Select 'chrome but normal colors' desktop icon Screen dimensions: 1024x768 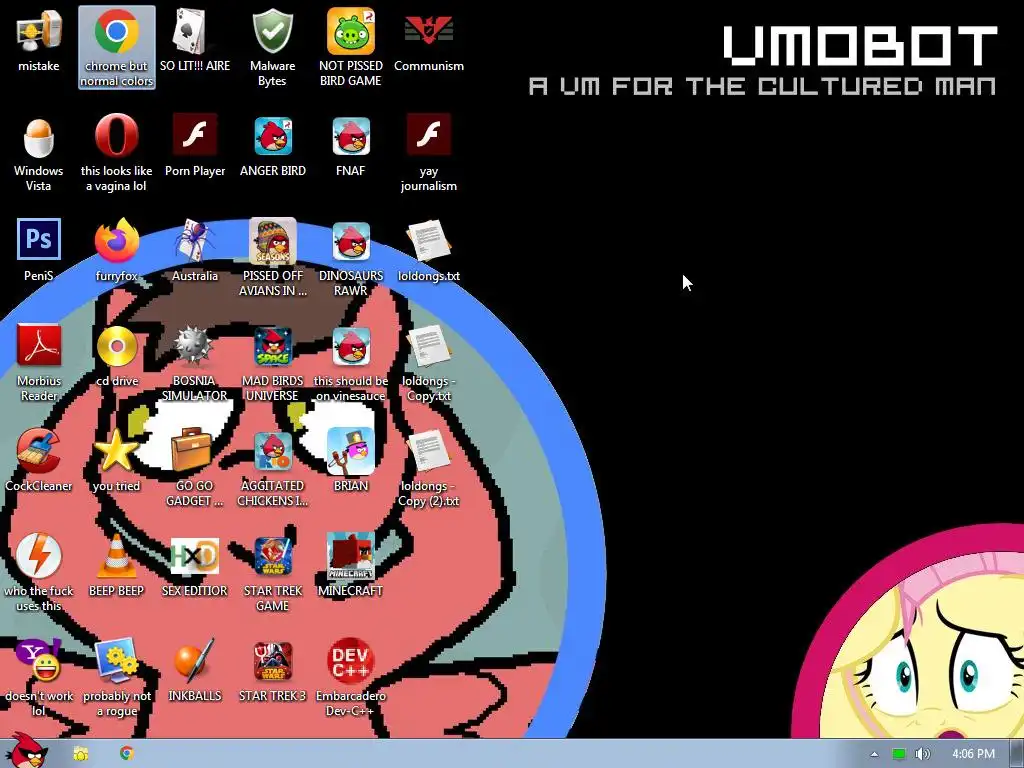117,48
